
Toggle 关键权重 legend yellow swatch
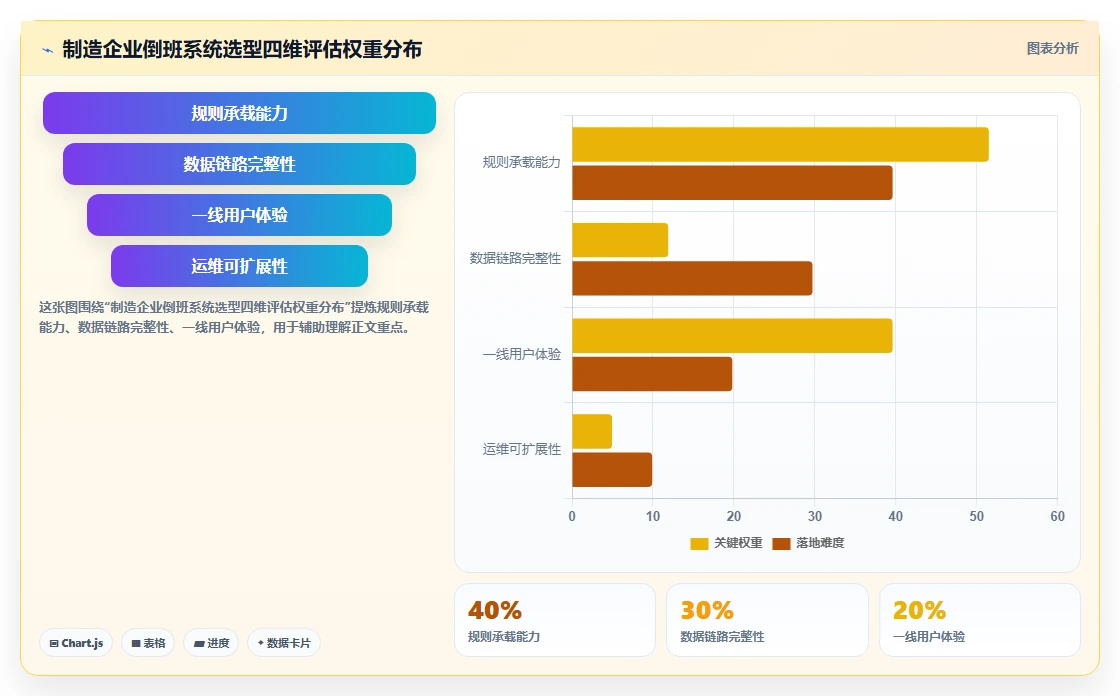[x=699, y=544]
